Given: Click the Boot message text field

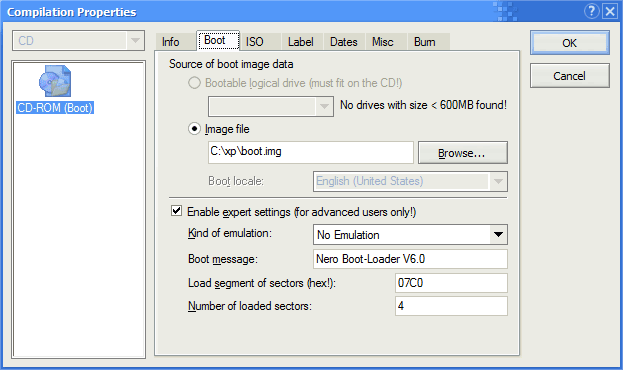Looking at the screenshot, I should [x=410, y=259].
